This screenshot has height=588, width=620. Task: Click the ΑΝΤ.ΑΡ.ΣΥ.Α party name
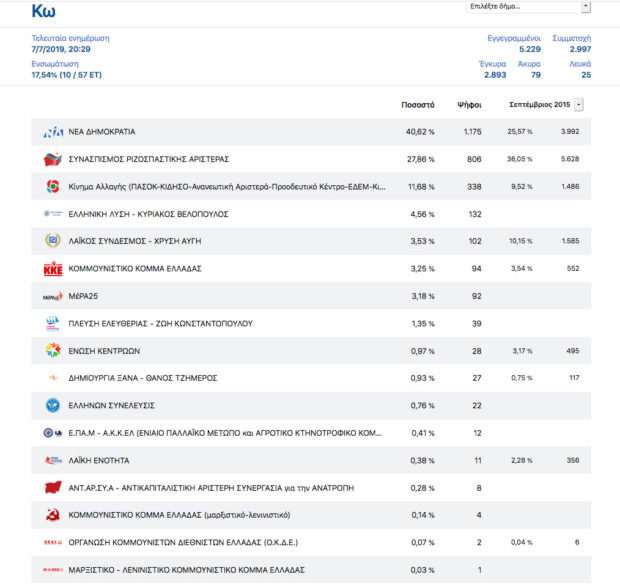click(x=211, y=488)
